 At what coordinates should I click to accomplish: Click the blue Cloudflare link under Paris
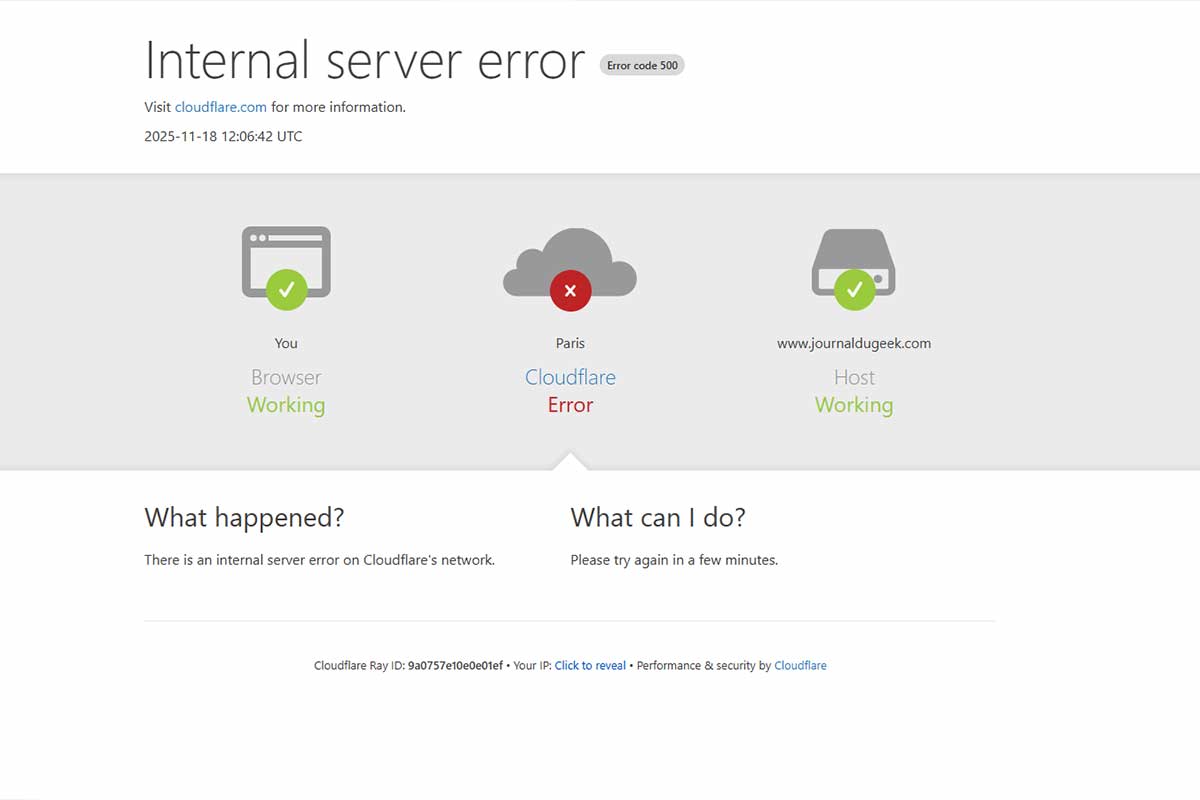(x=570, y=377)
